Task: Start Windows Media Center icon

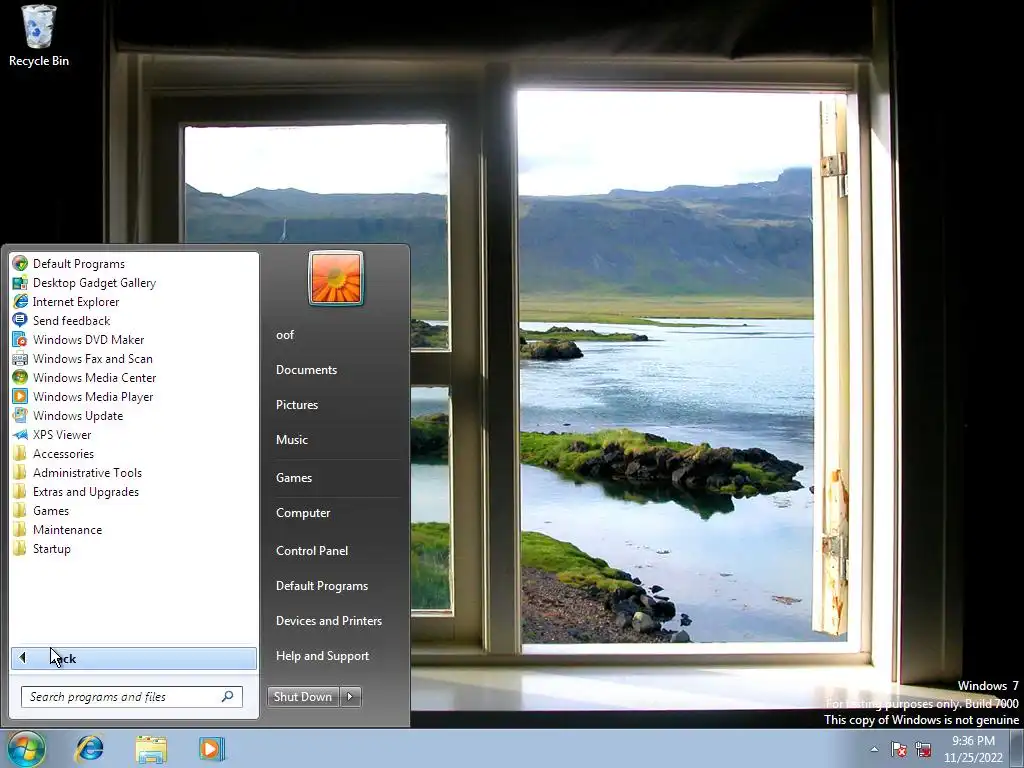Action: click(x=20, y=377)
